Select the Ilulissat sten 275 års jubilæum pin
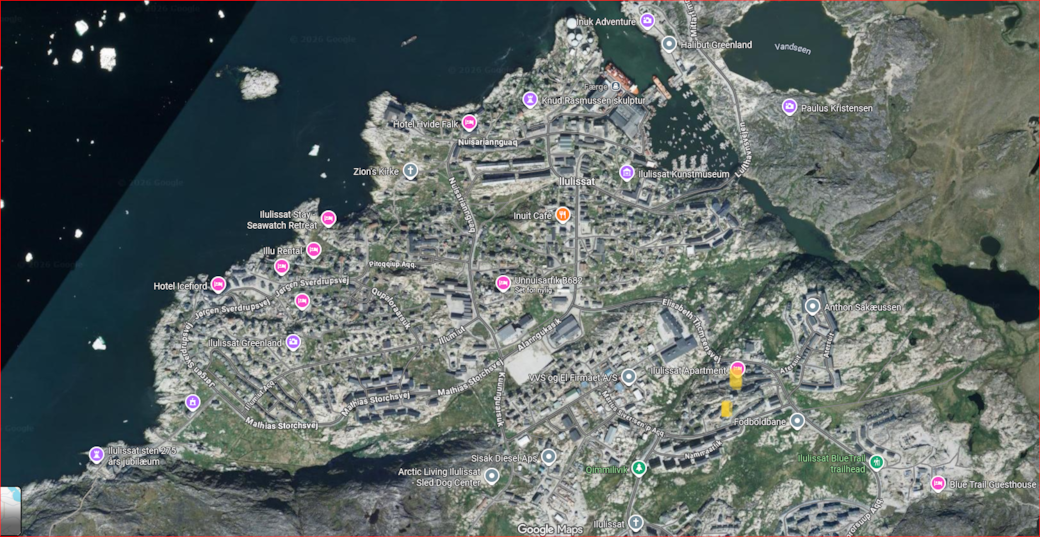Screen dimensions: 1040x537 pos(97,454)
